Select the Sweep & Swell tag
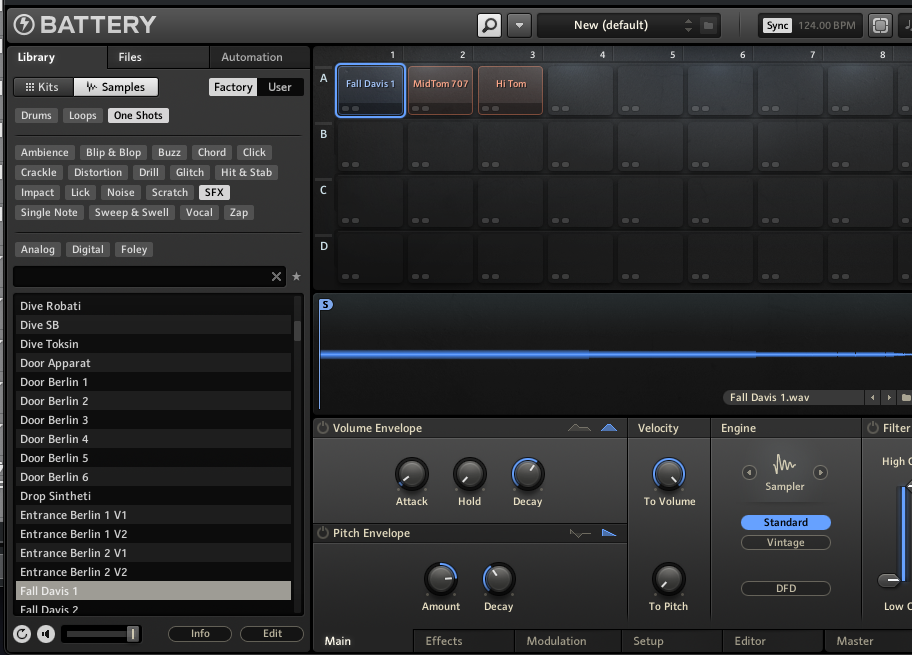Image resolution: width=912 pixels, height=655 pixels. click(132, 212)
